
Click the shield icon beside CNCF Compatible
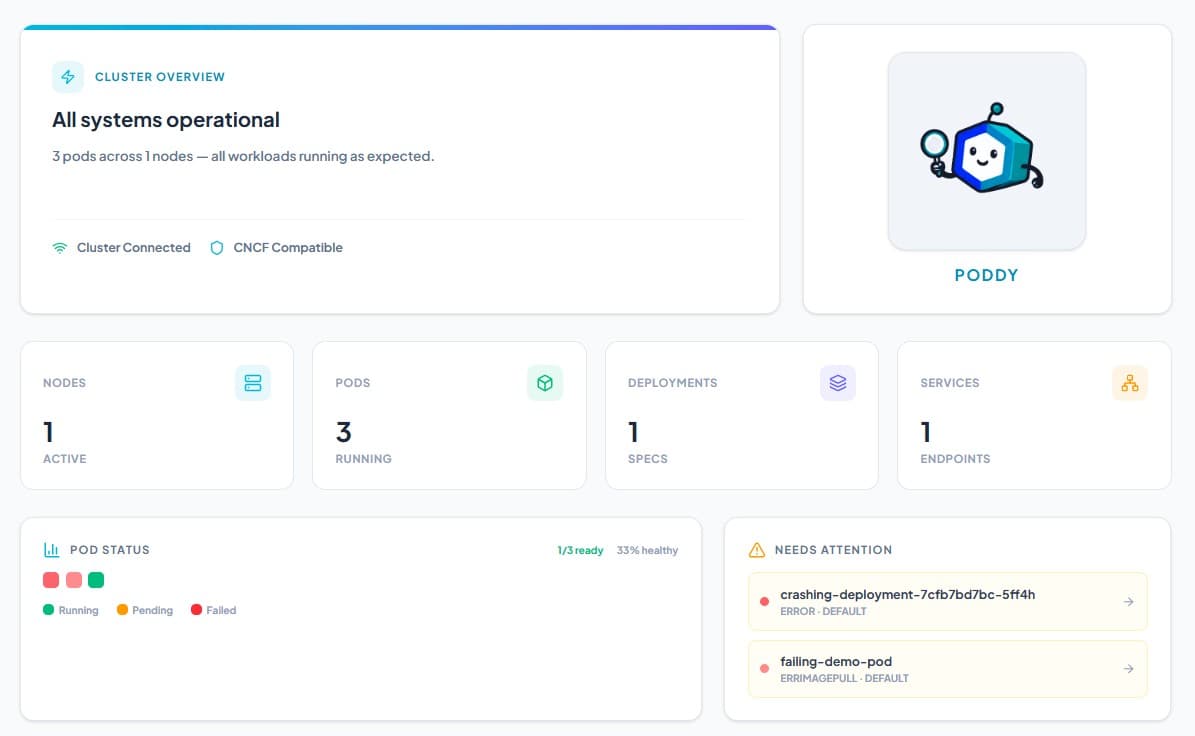(216, 248)
